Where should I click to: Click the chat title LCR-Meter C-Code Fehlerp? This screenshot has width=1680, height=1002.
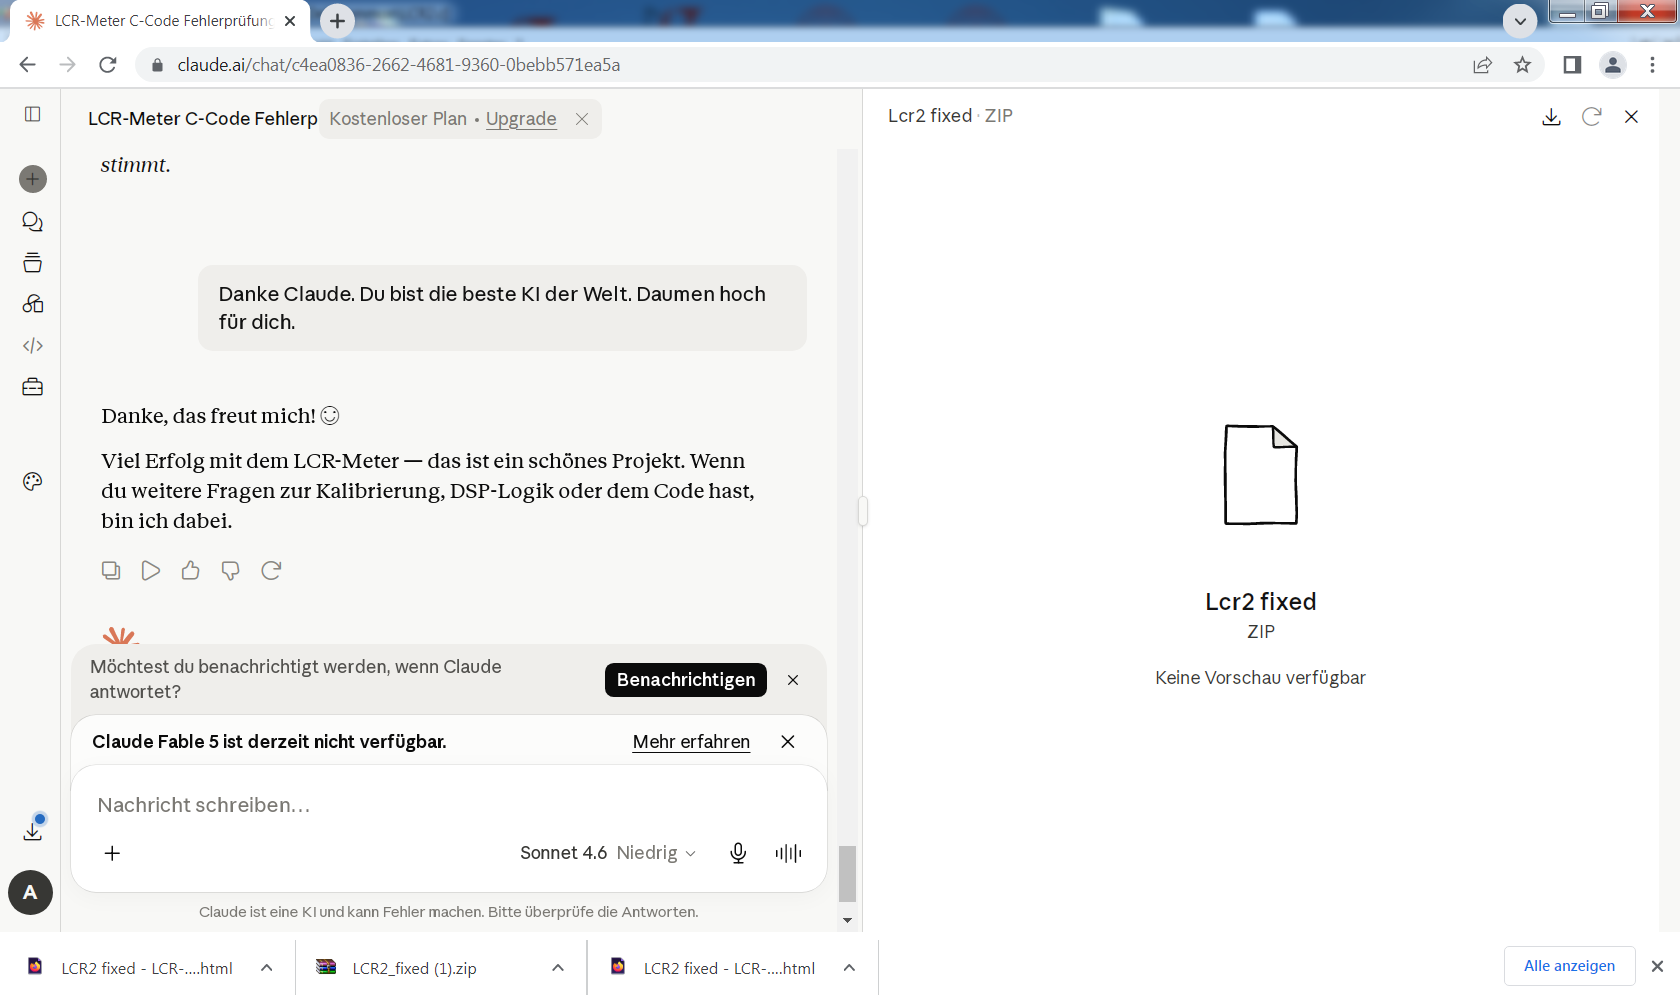202,119
